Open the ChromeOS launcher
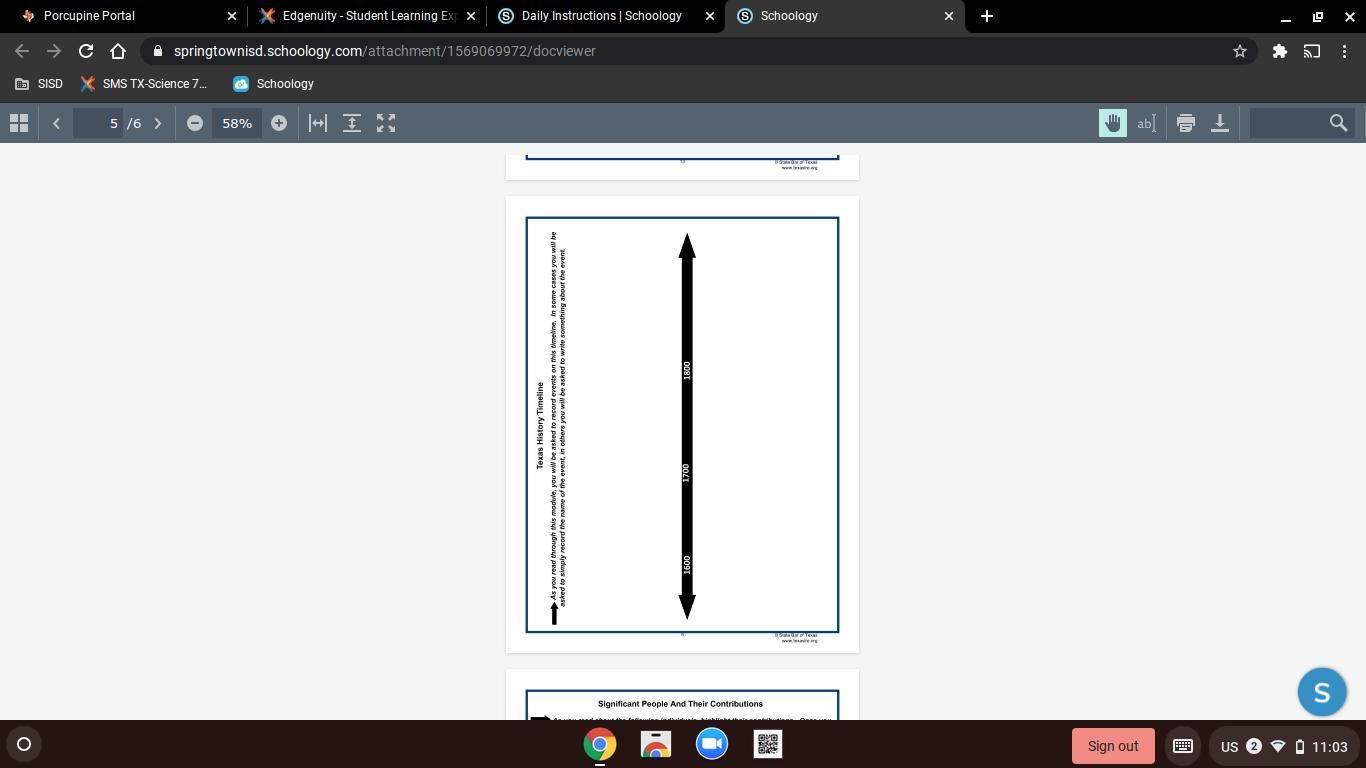This screenshot has height=768, width=1366. click(24, 744)
